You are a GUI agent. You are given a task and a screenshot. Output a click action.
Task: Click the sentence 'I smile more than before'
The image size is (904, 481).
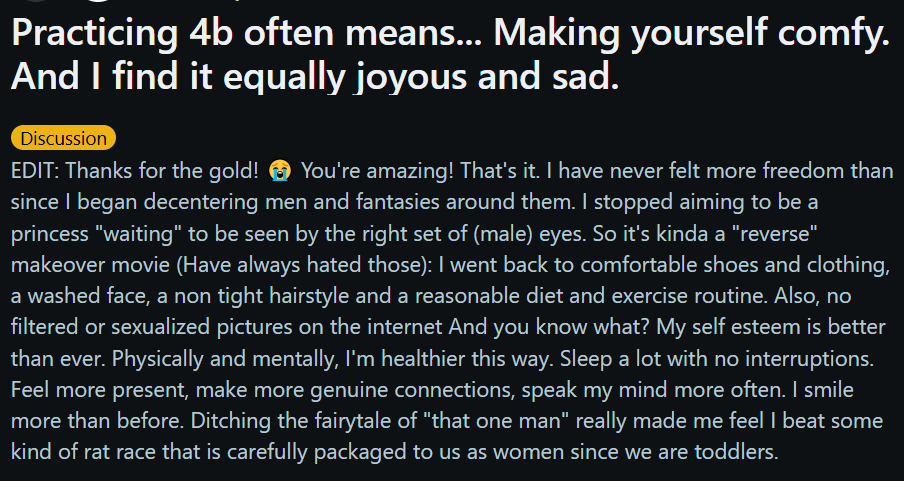tap(820, 390)
